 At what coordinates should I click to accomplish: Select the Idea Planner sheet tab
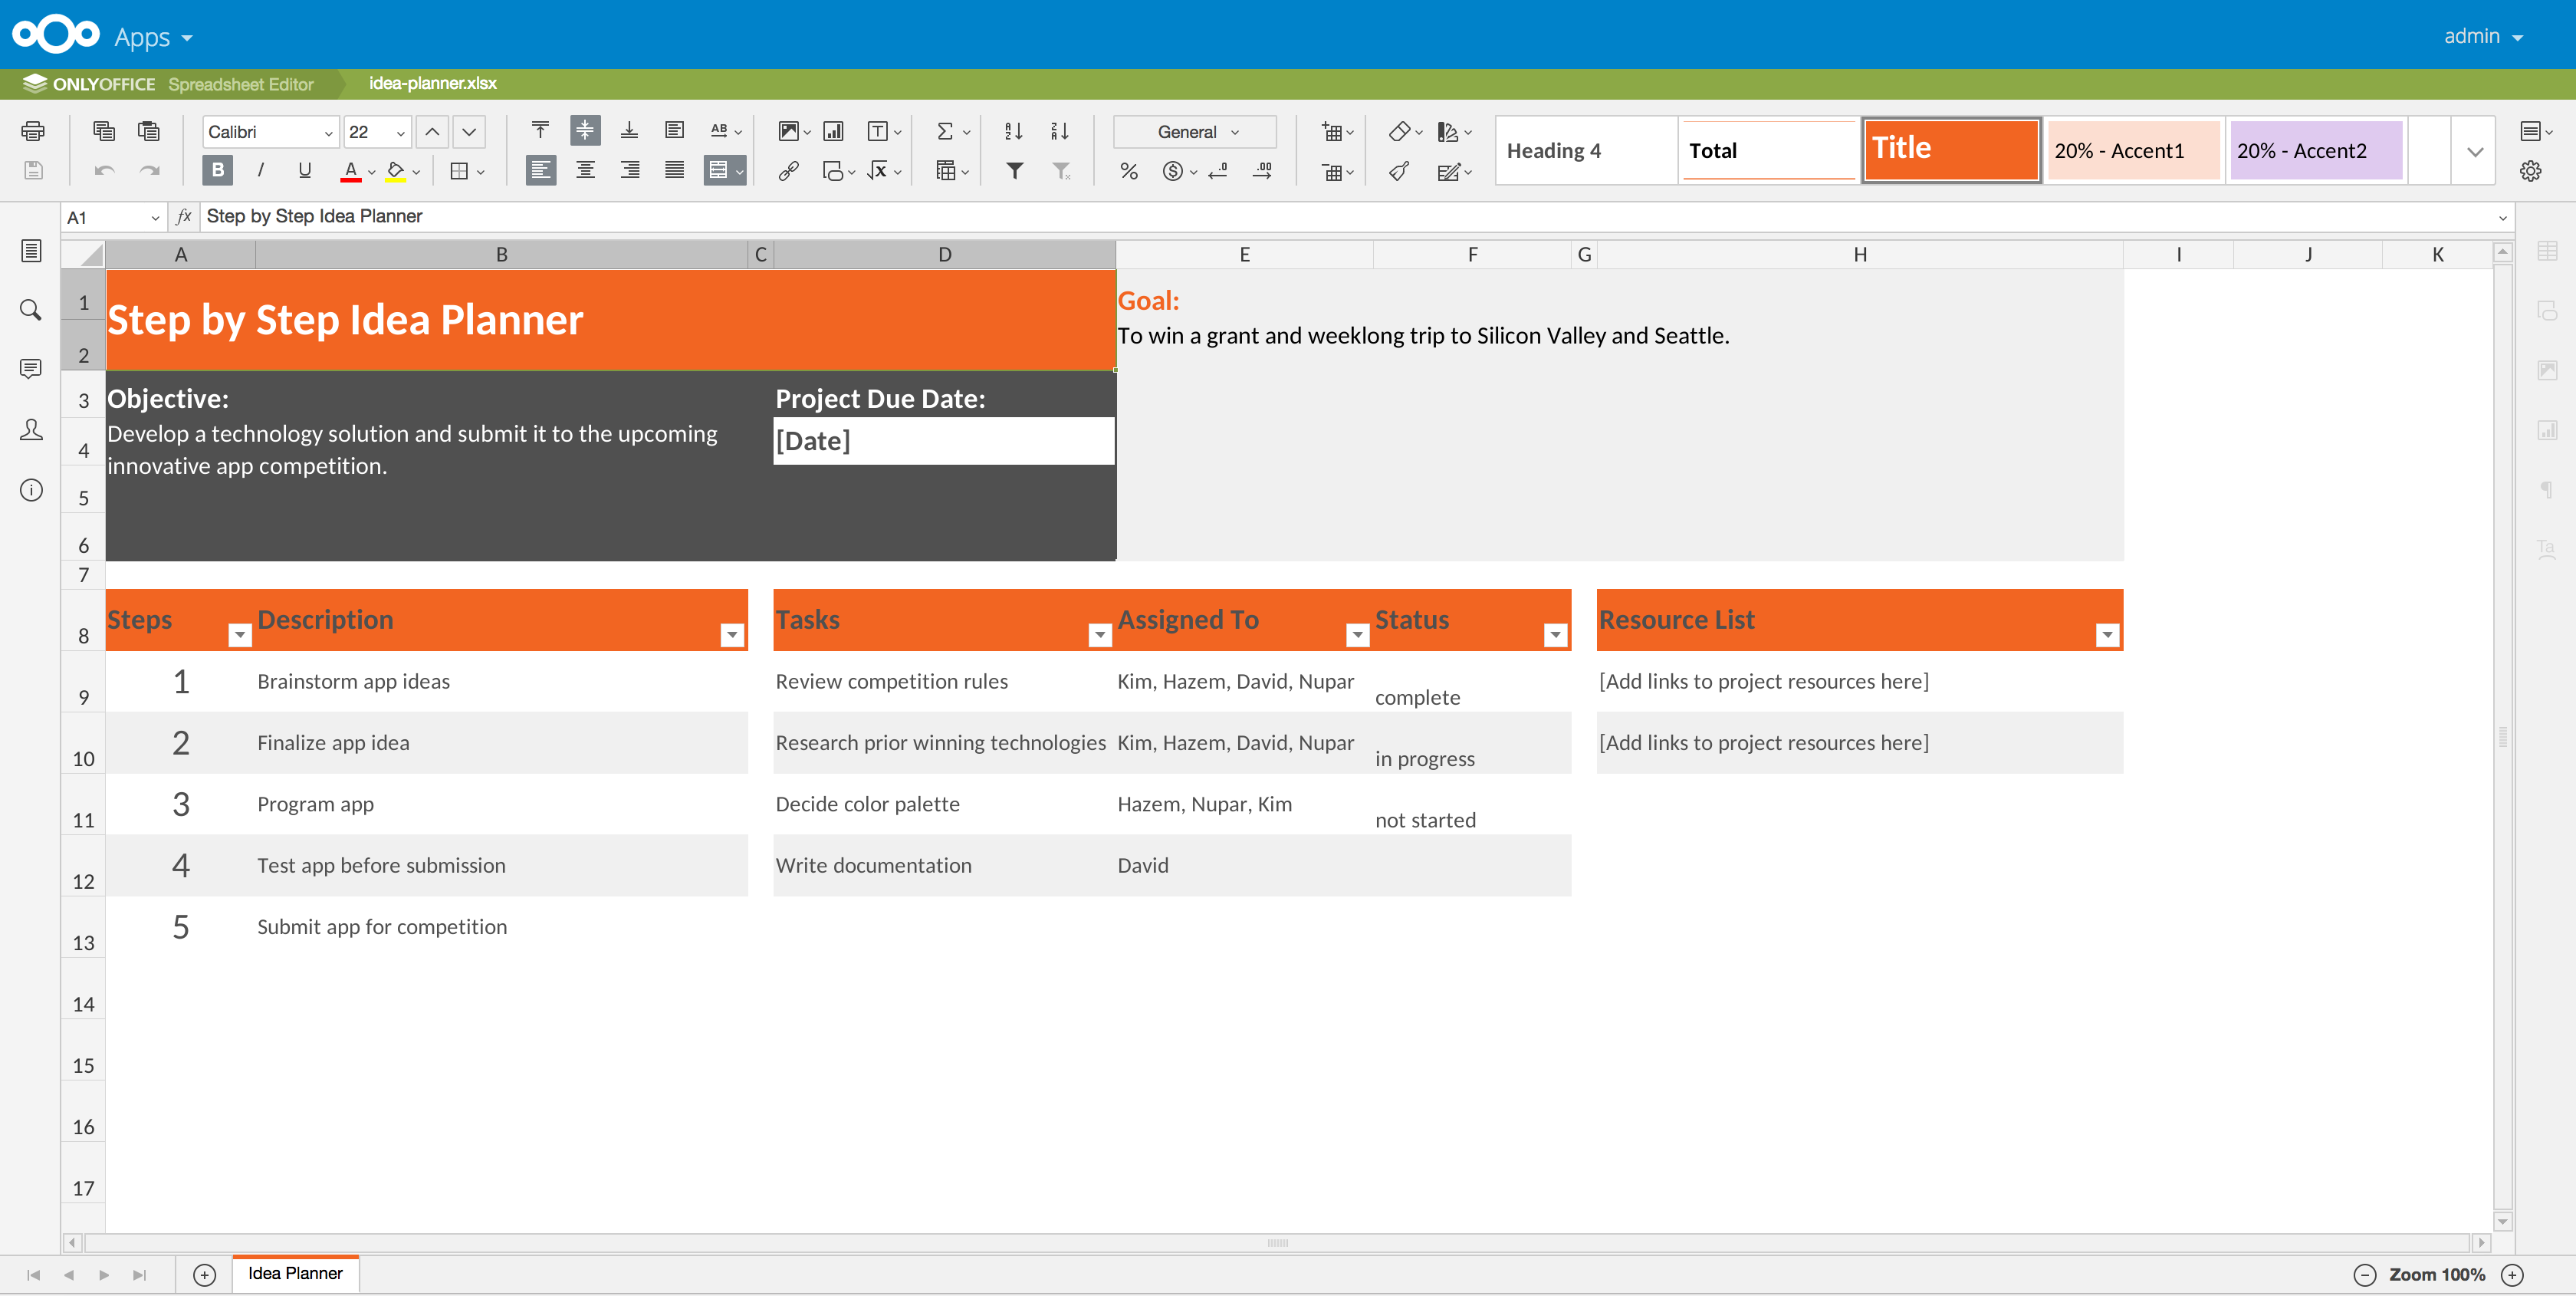[x=295, y=1273]
